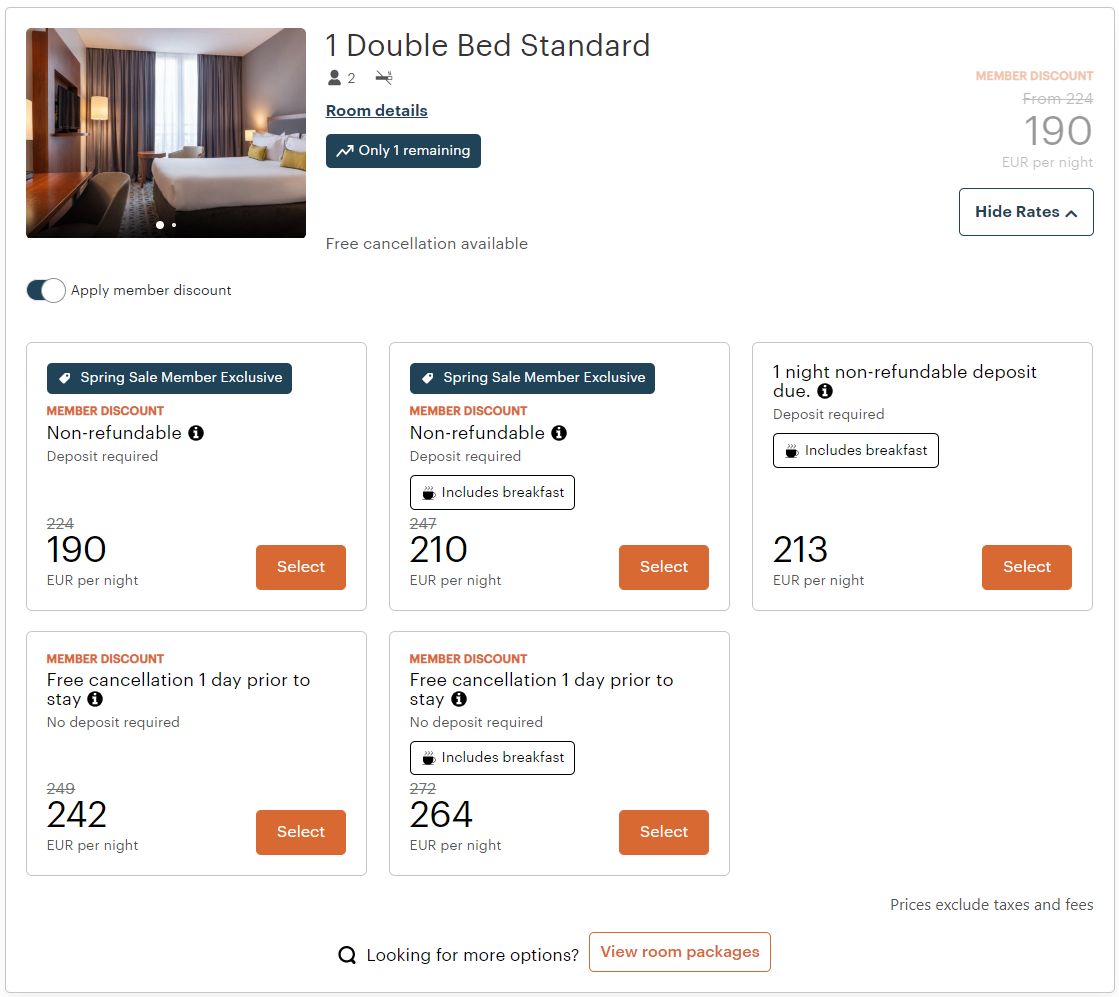The image size is (1119, 997).
Task: Click info icon on 264 EUR free cancellation rate
Action: click(x=458, y=699)
